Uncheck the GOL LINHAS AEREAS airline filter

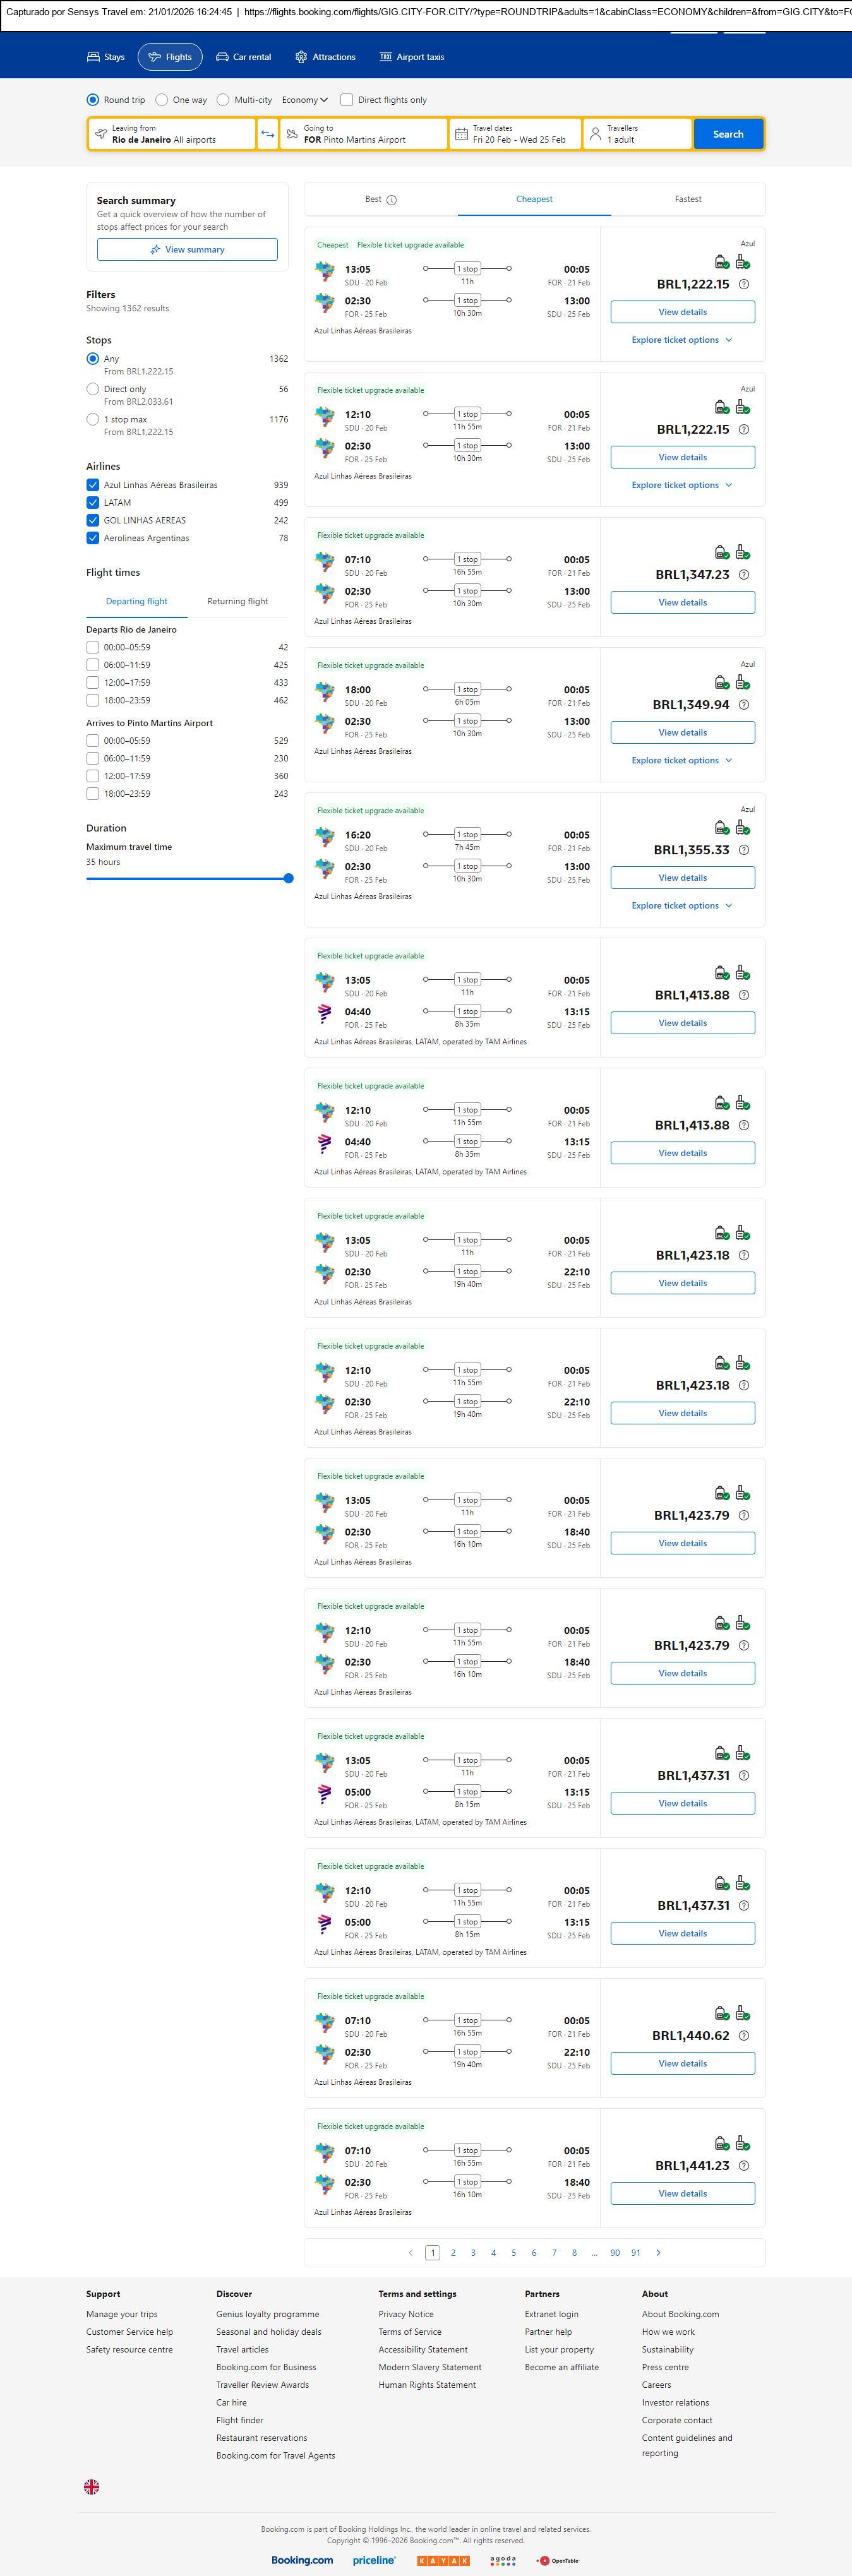(x=93, y=520)
